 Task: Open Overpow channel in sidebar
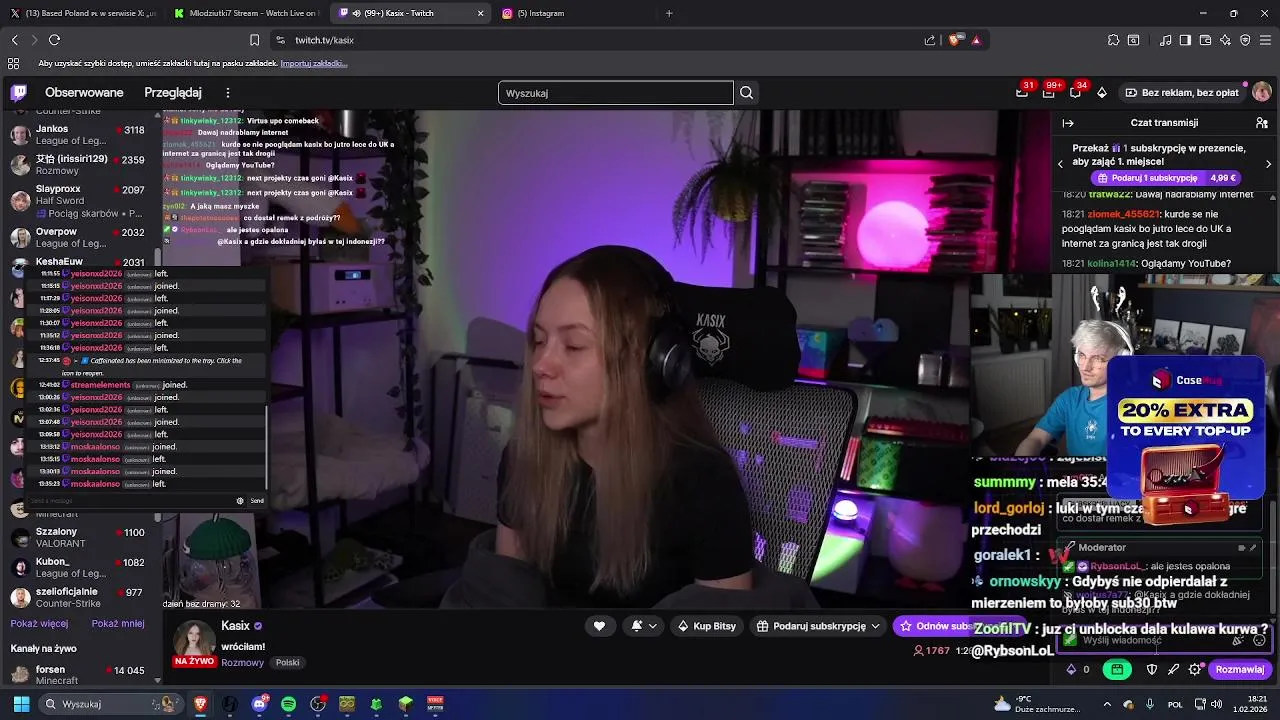point(80,238)
